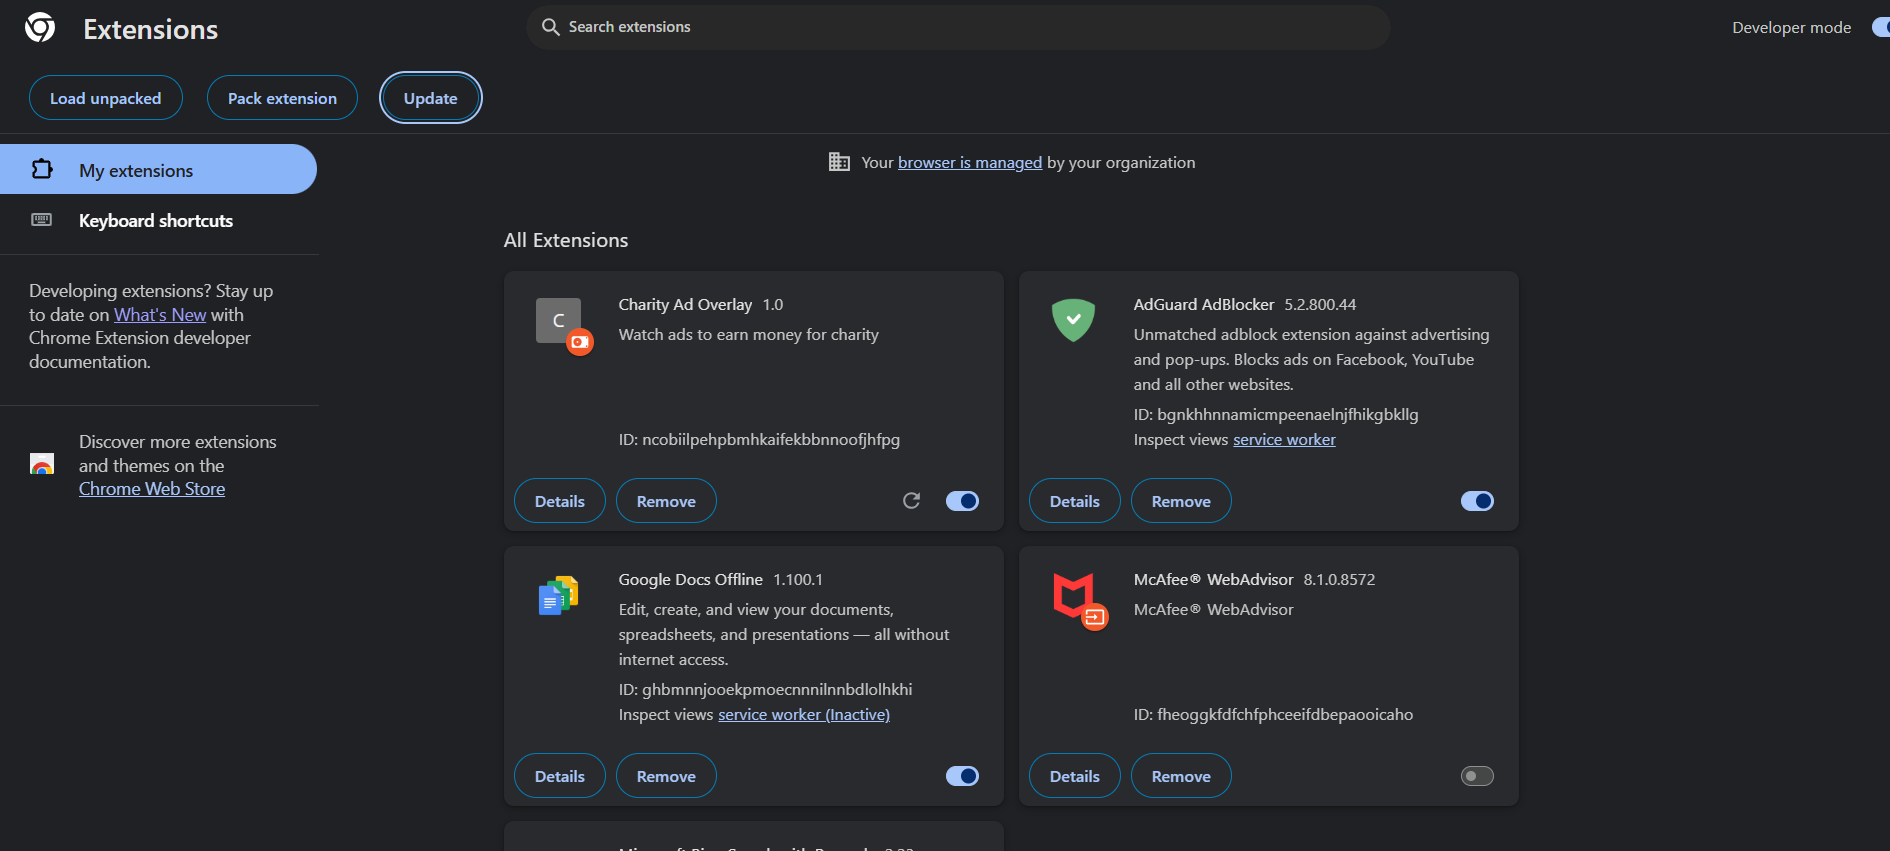Focus the Search extensions field
Screen dimensions: 1890x851
click(958, 27)
